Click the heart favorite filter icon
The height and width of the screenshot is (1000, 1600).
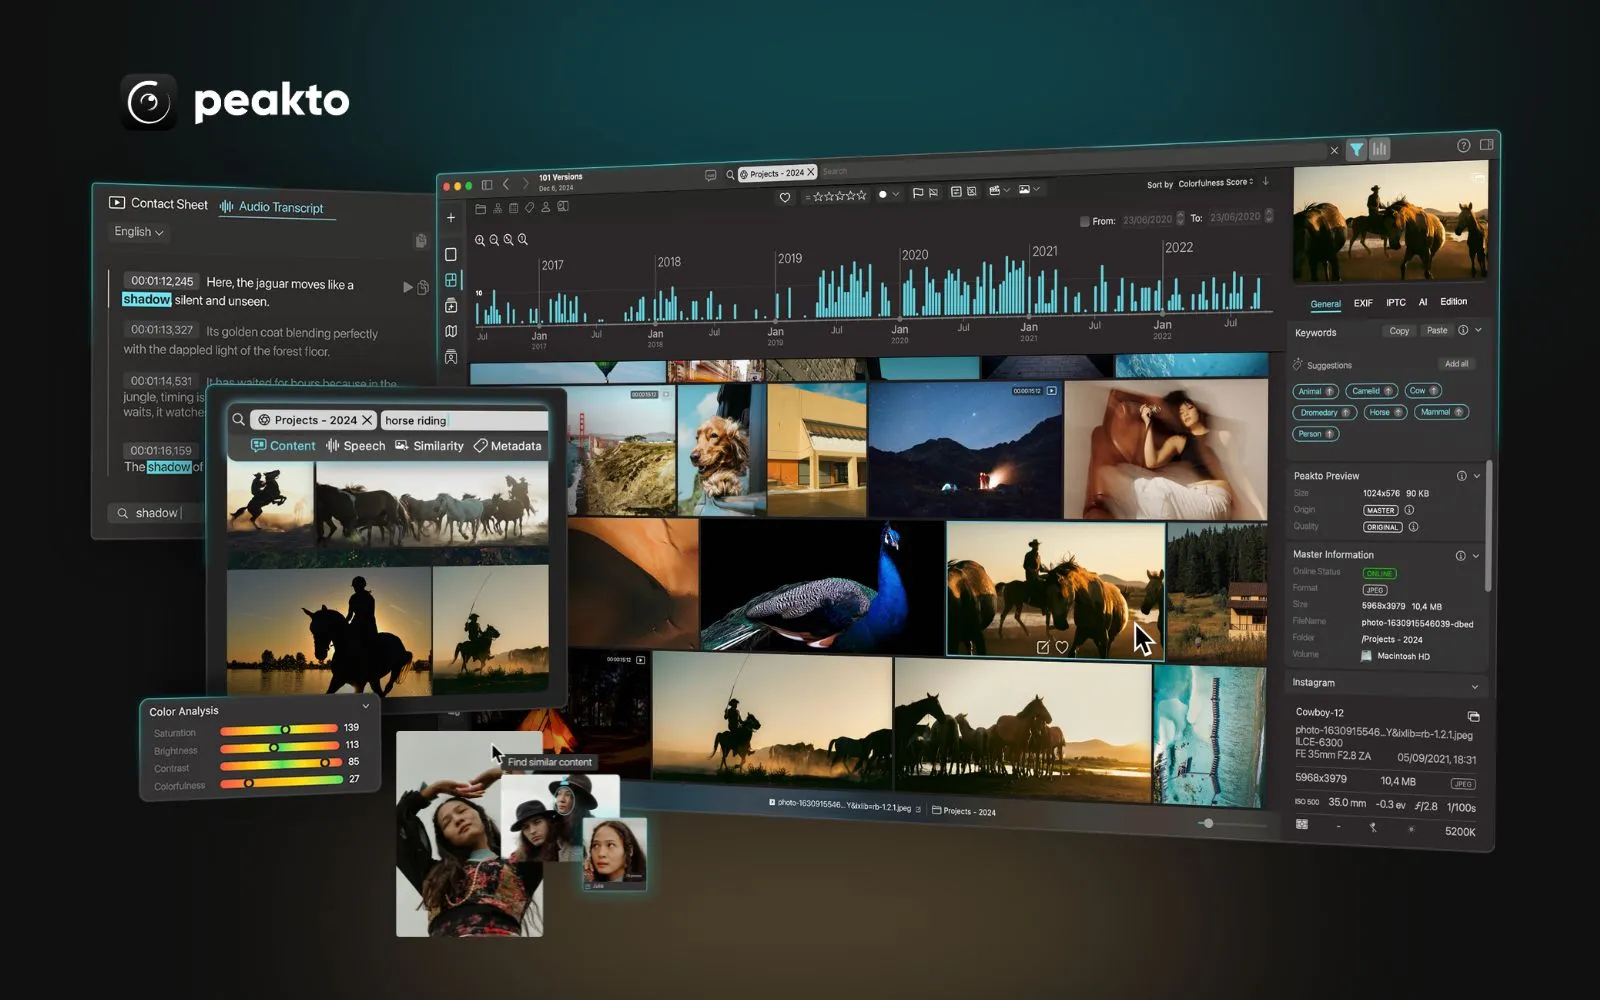pyautogui.click(x=785, y=197)
